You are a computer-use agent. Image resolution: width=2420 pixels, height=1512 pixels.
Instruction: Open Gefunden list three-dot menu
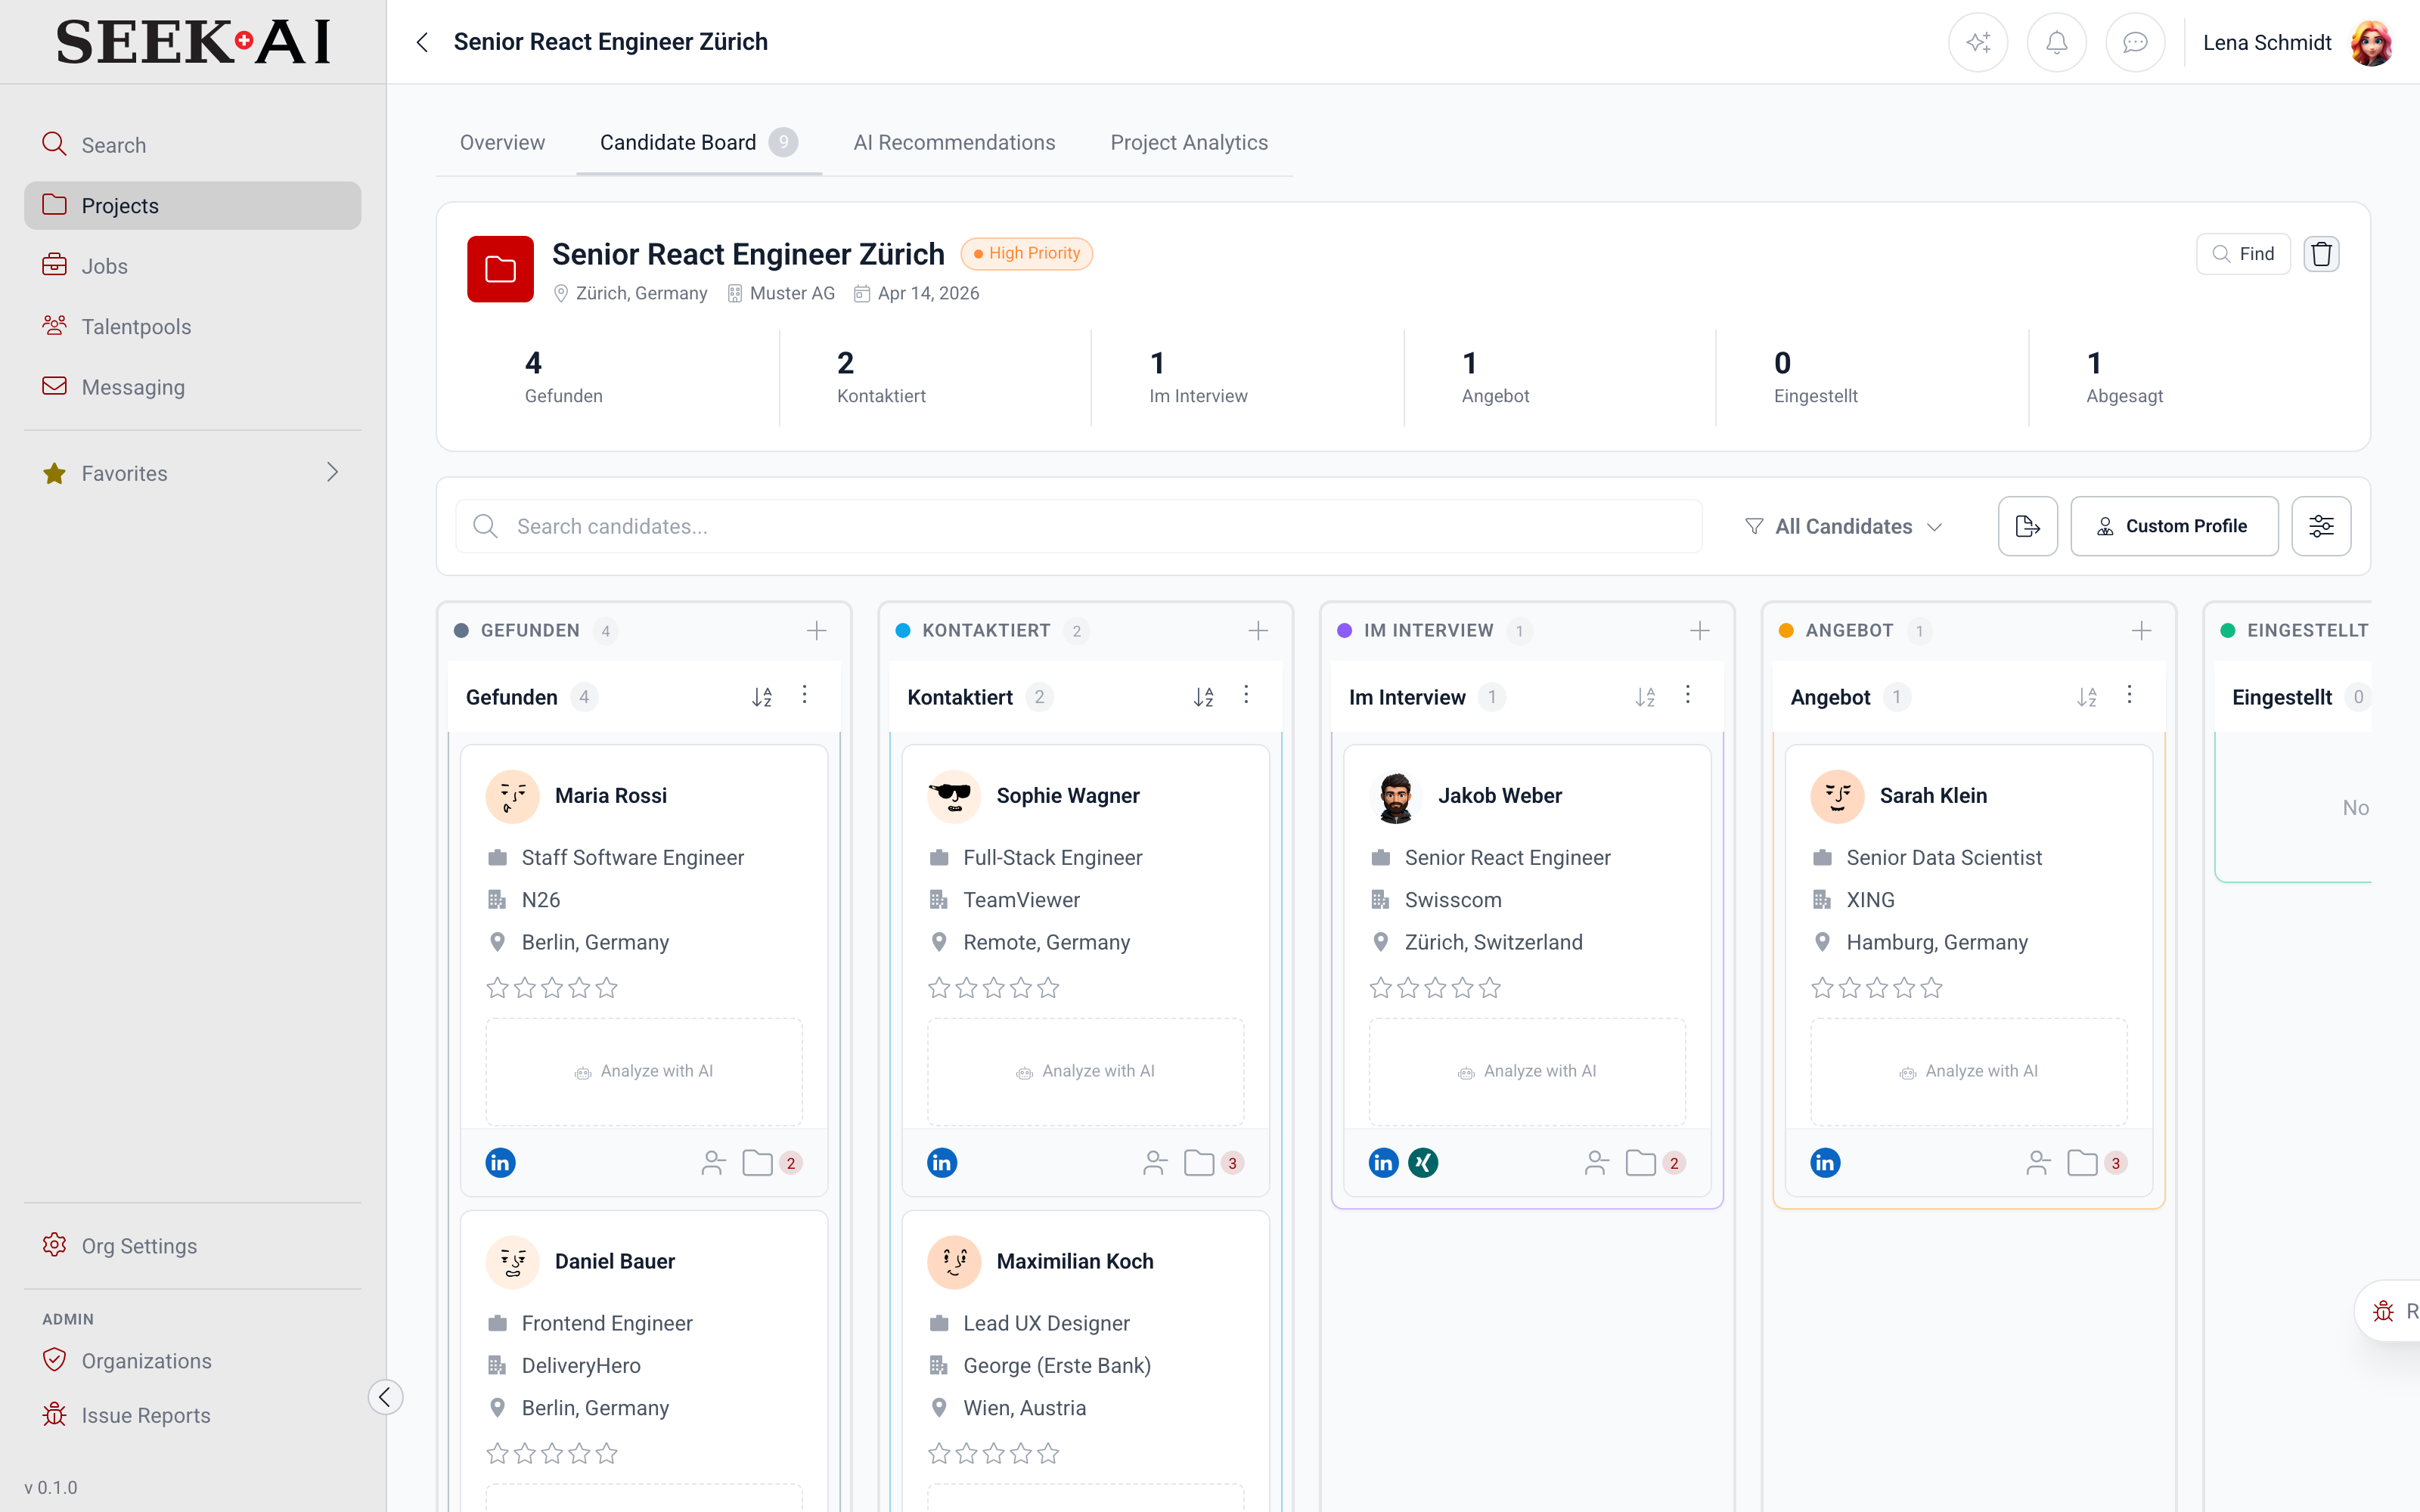coord(805,695)
